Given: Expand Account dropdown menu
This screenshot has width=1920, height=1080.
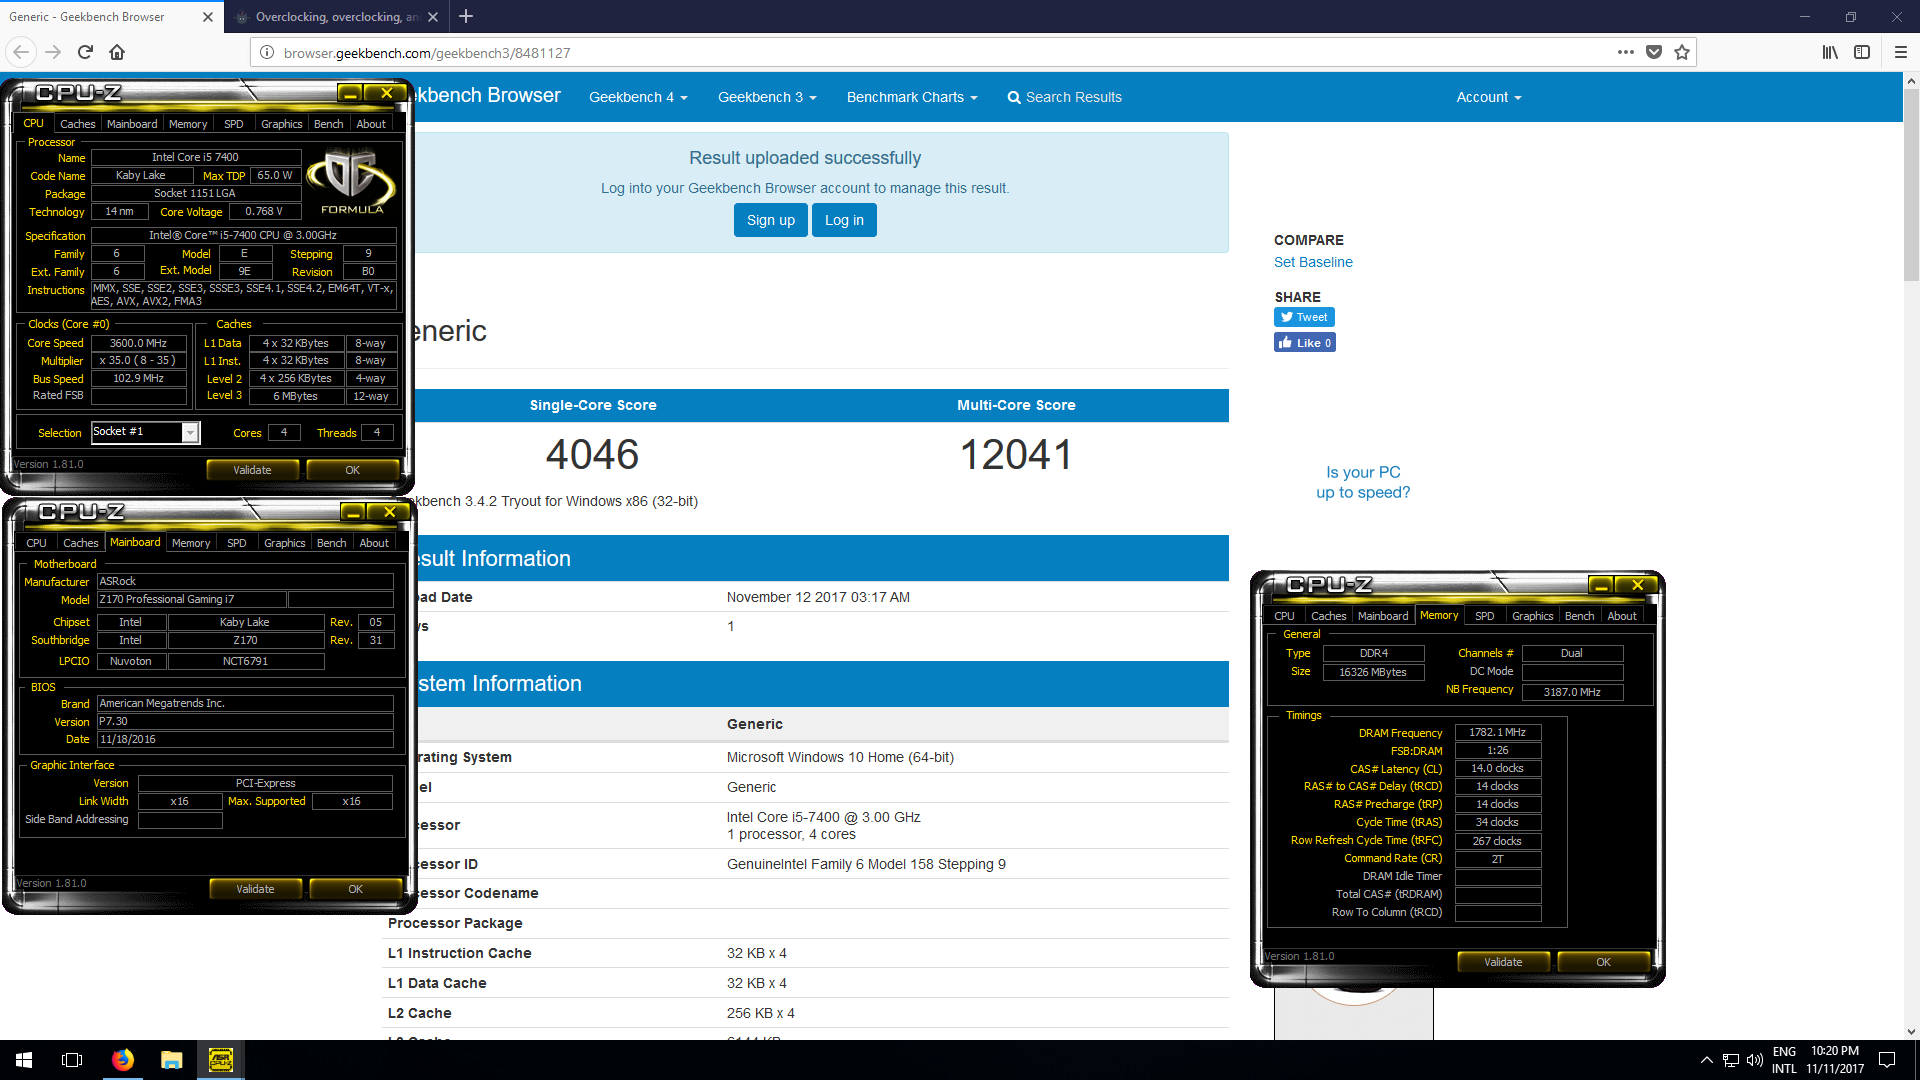Looking at the screenshot, I should tap(1489, 97).
